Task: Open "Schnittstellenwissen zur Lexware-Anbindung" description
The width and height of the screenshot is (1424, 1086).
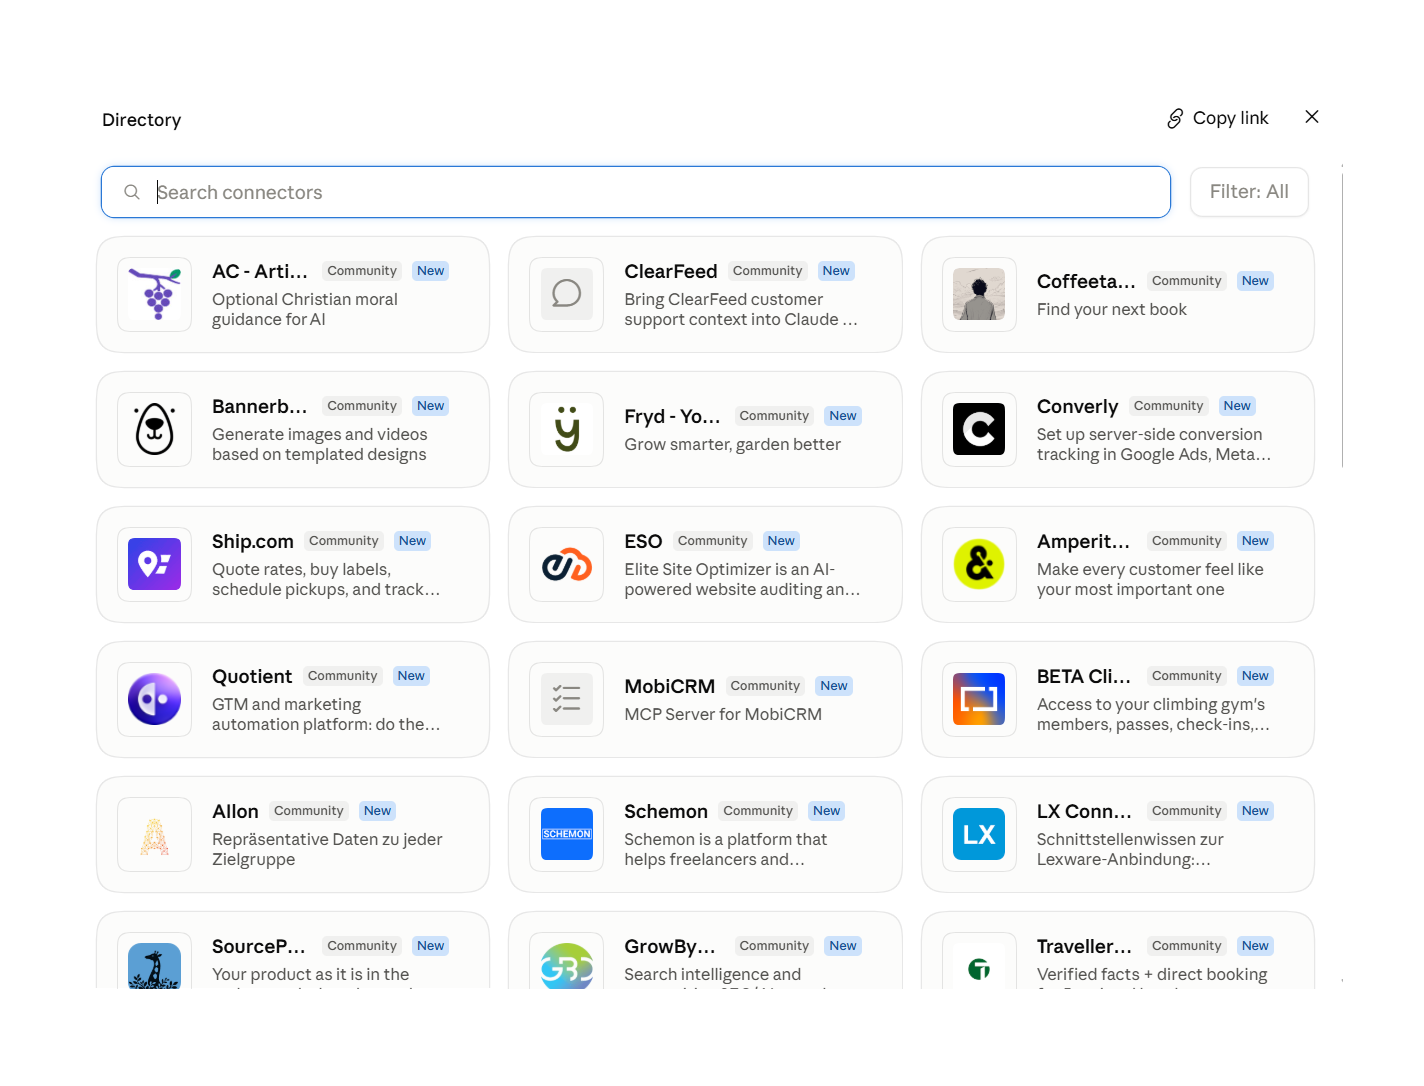Action: coord(1130,849)
